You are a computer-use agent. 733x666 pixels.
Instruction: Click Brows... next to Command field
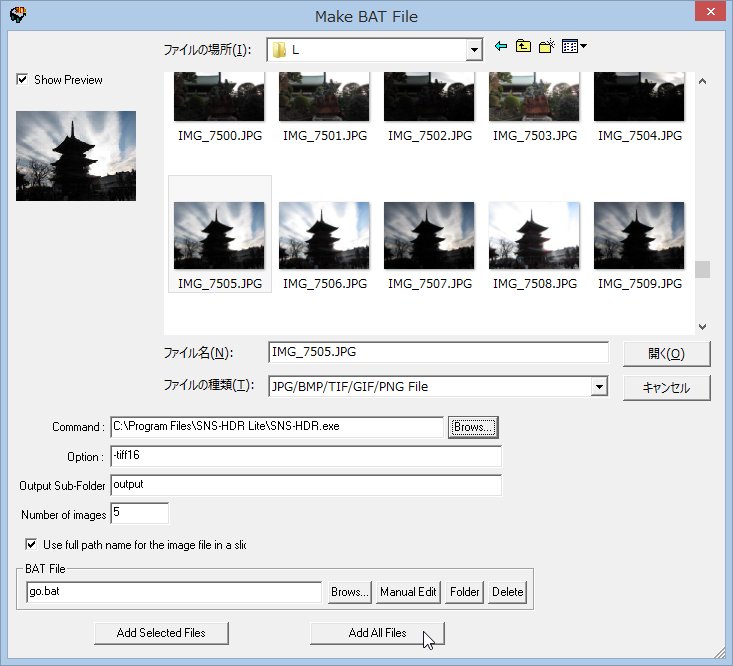tap(473, 427)
